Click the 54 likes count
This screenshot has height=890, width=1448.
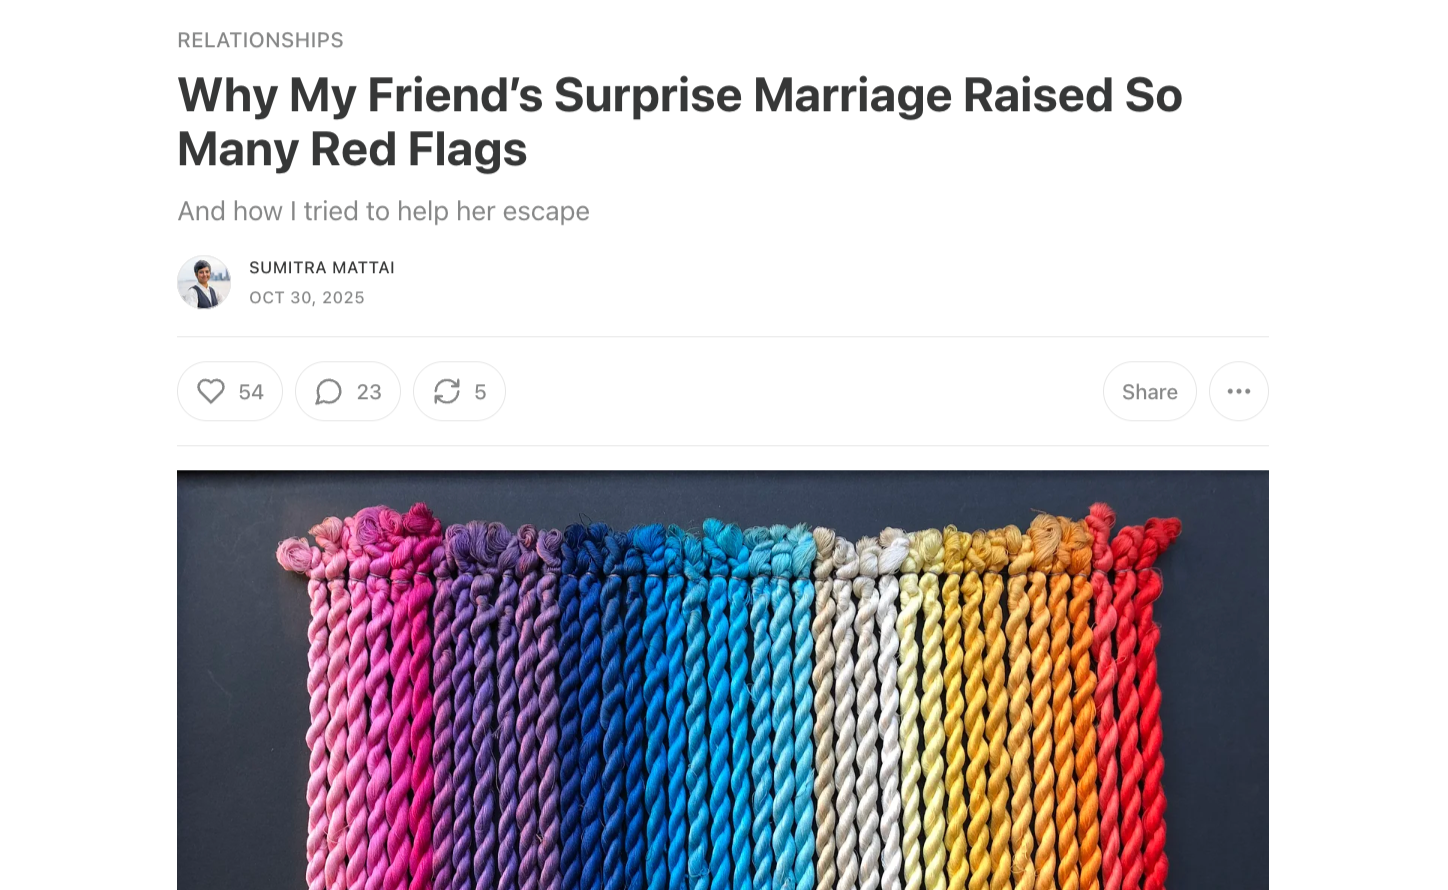coord(251,392)
